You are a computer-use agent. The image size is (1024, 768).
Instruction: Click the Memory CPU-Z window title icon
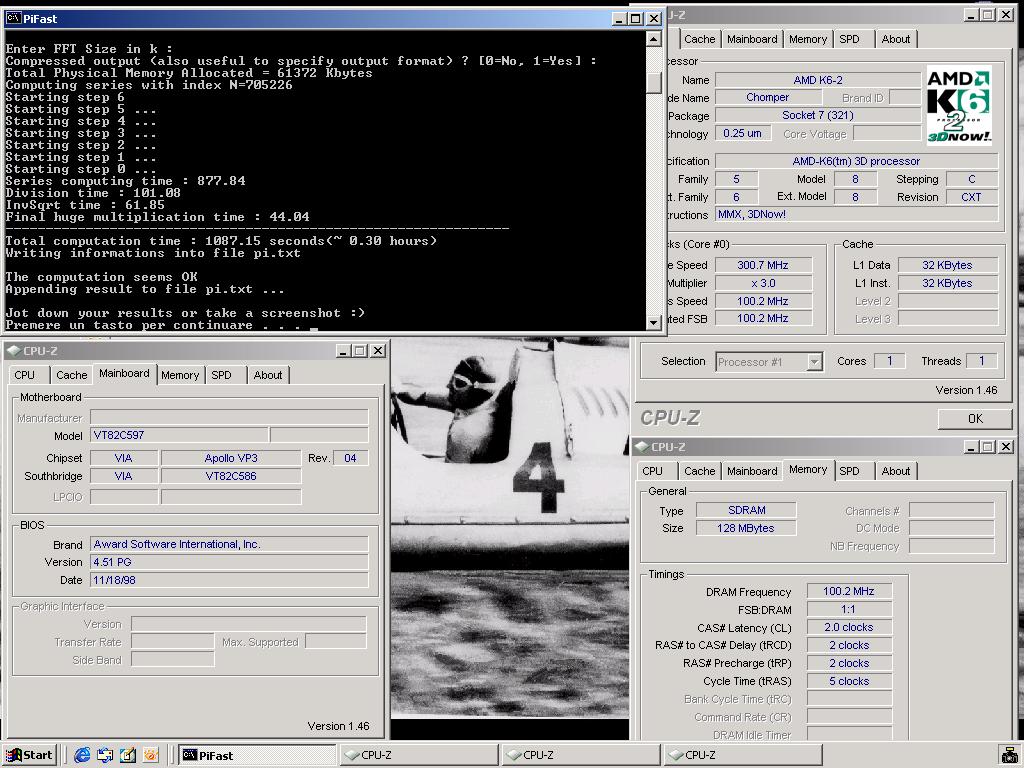point(641,447)
